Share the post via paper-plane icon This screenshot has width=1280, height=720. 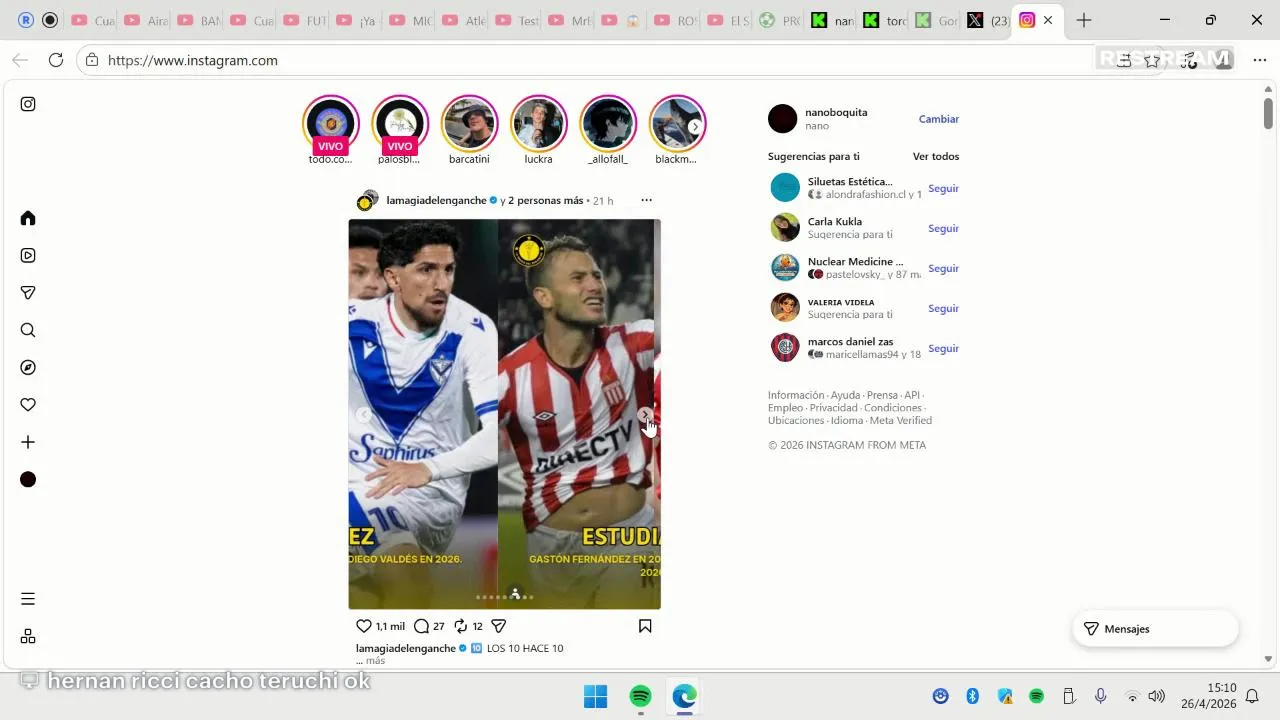pyautogui.click(x=499, y=626)
